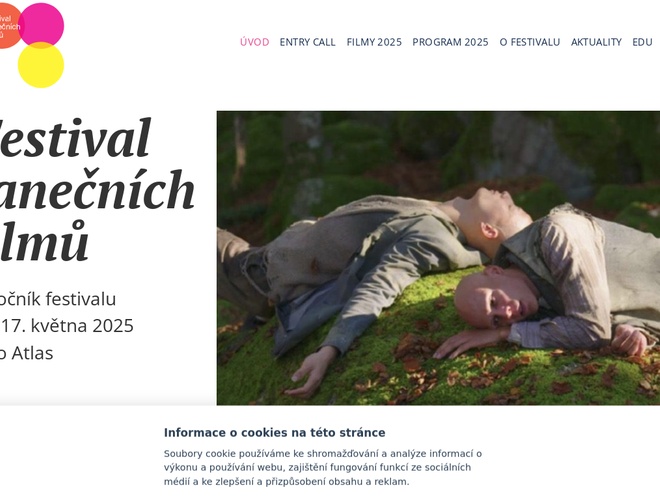This screenshot has width=660, height=500.
Task: Click the orange logo circle with text
Action: pyautogui.click(x=9, y=26)
